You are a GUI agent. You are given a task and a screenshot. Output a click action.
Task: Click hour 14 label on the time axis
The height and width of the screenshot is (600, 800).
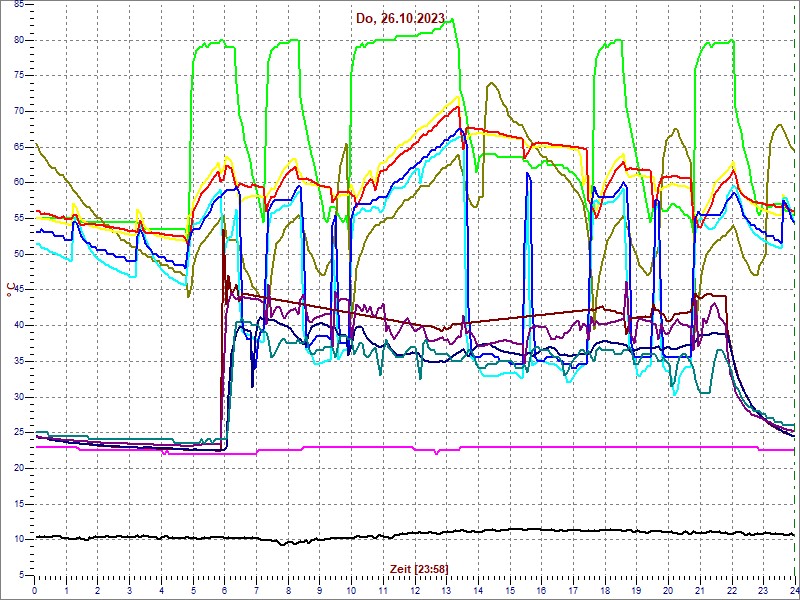(x=478, y=590)
